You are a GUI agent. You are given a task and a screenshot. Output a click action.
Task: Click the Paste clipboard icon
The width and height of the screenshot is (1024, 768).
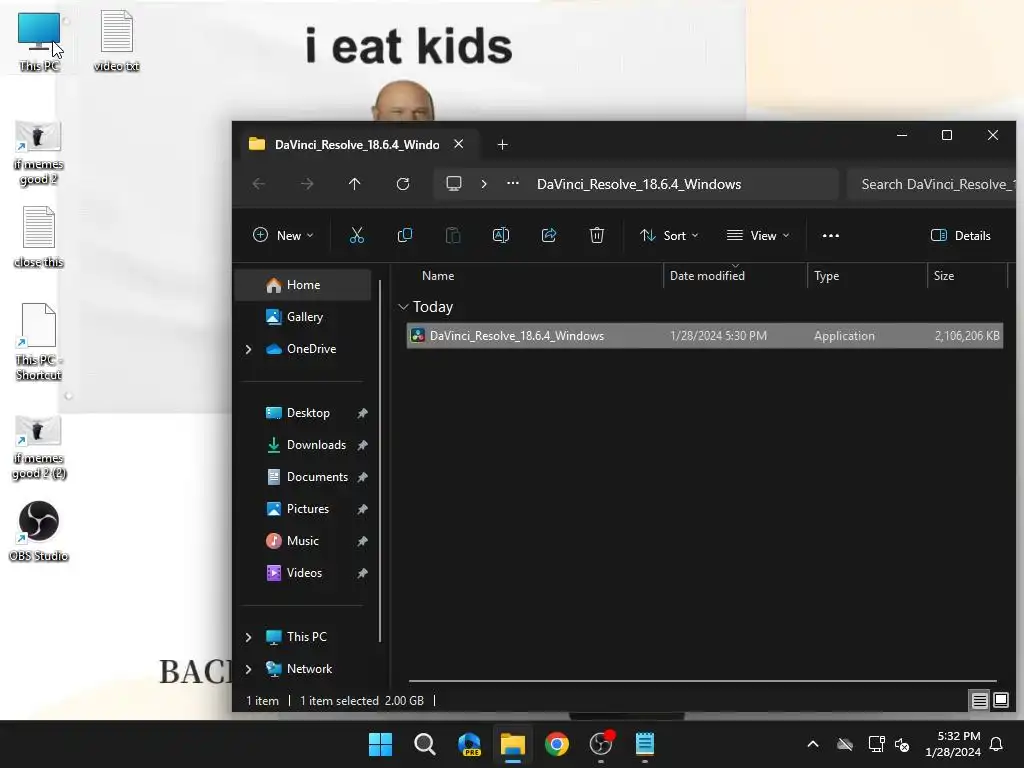tap(453, 235)
